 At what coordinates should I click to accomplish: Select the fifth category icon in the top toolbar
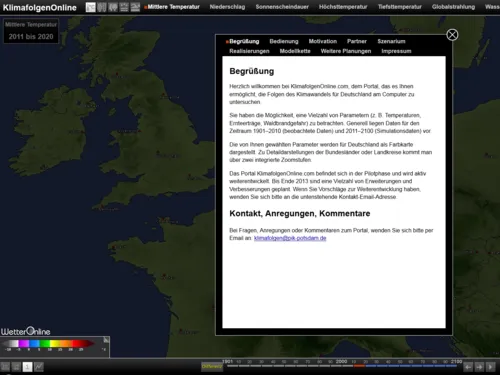click(135, 7)
